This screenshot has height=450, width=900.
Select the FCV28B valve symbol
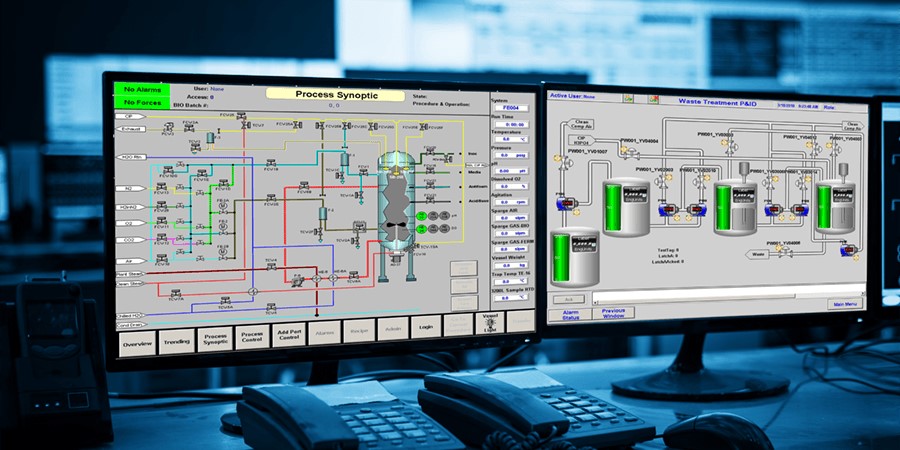tap(320, 126)
